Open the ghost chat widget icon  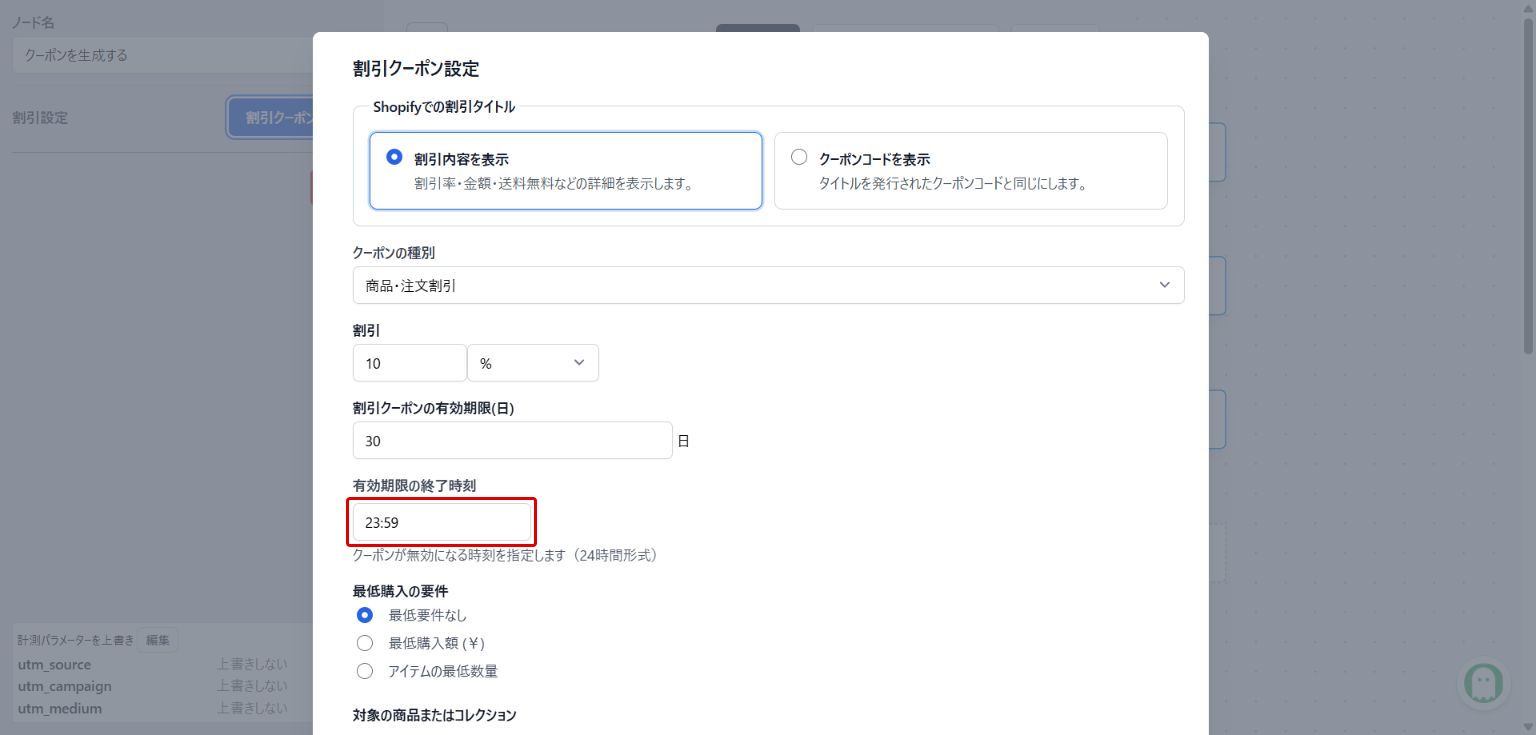[x=1484, y=683]
